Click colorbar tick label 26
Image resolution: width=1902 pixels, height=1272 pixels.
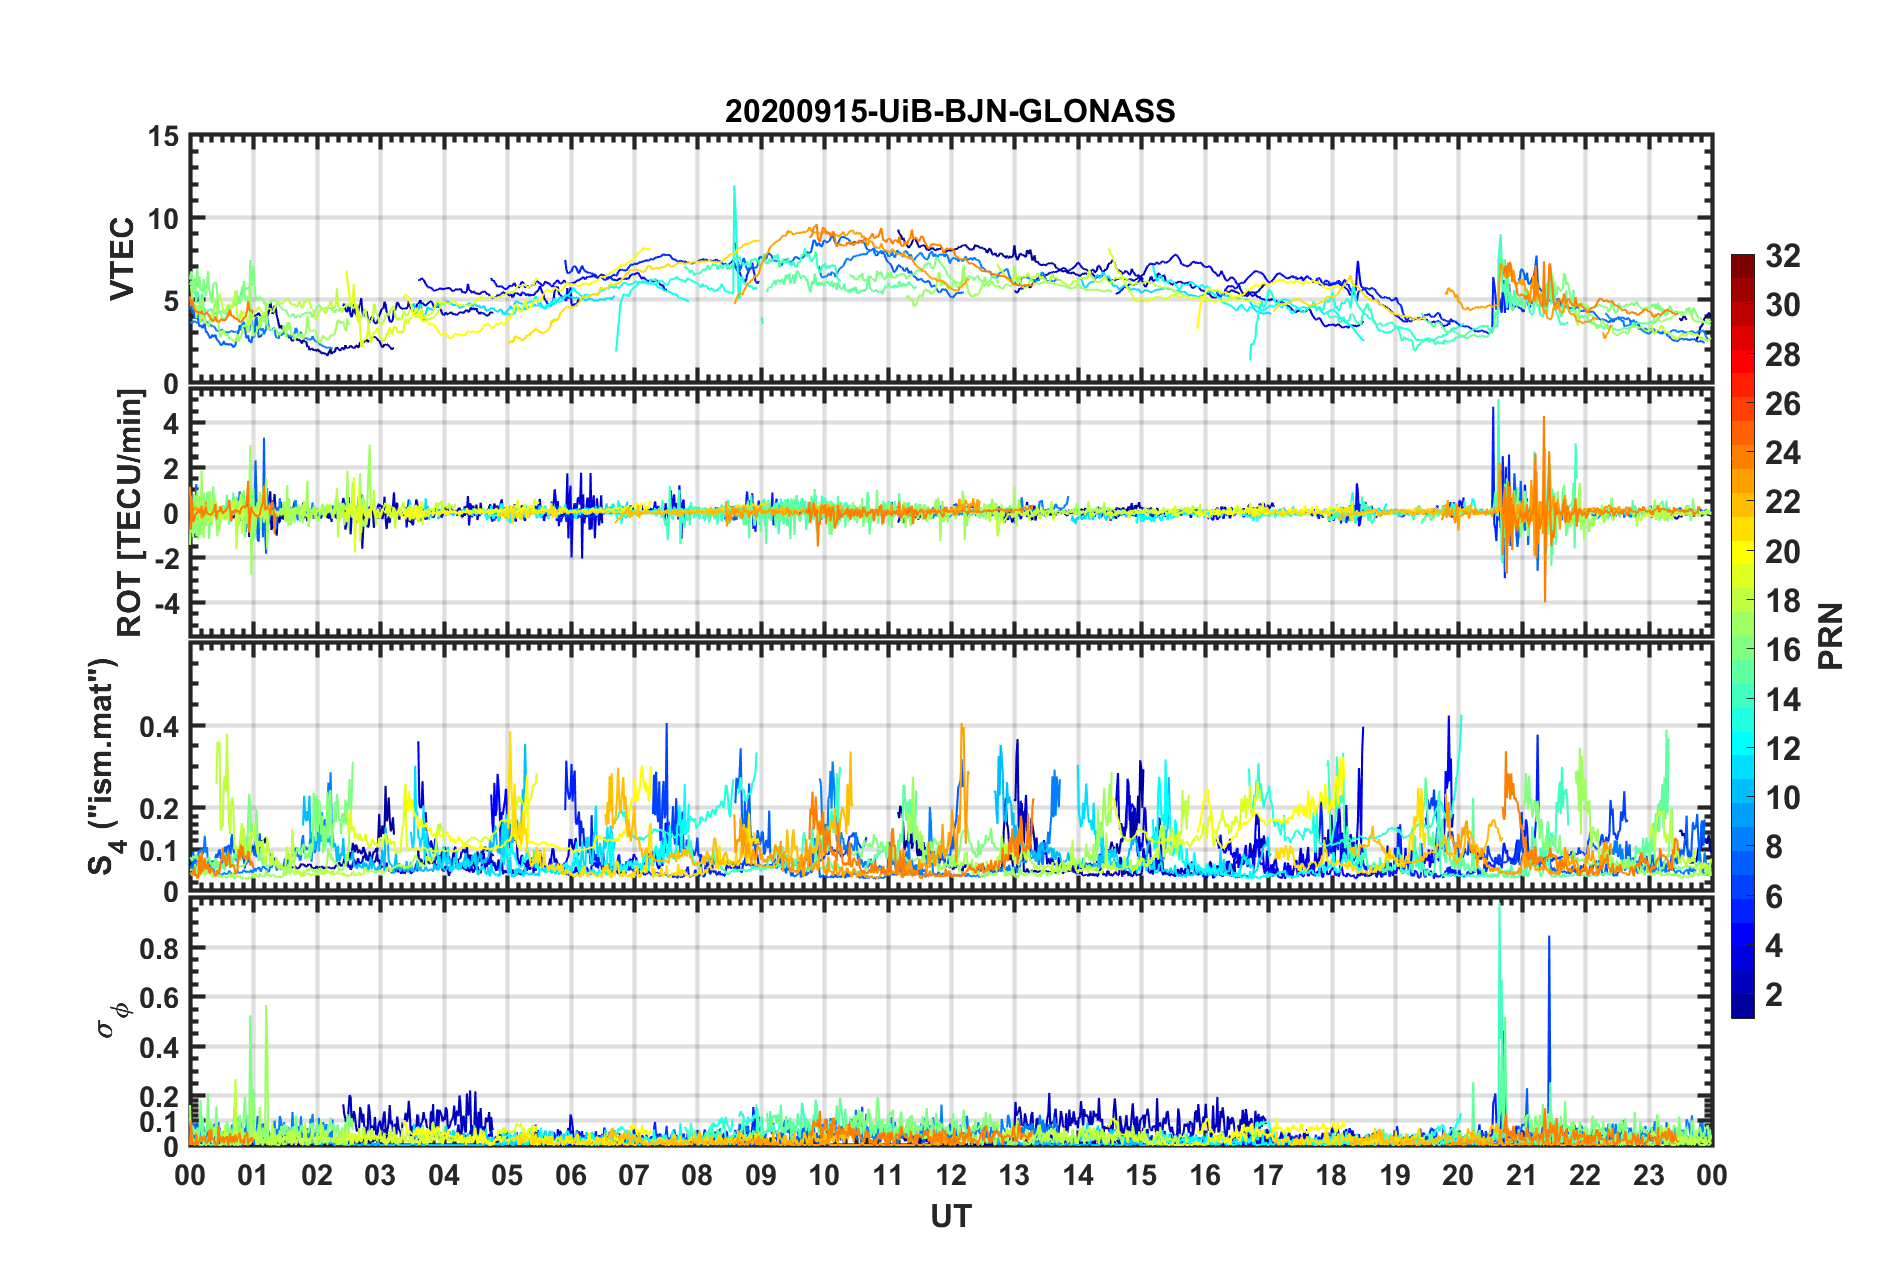[1782, 404]
